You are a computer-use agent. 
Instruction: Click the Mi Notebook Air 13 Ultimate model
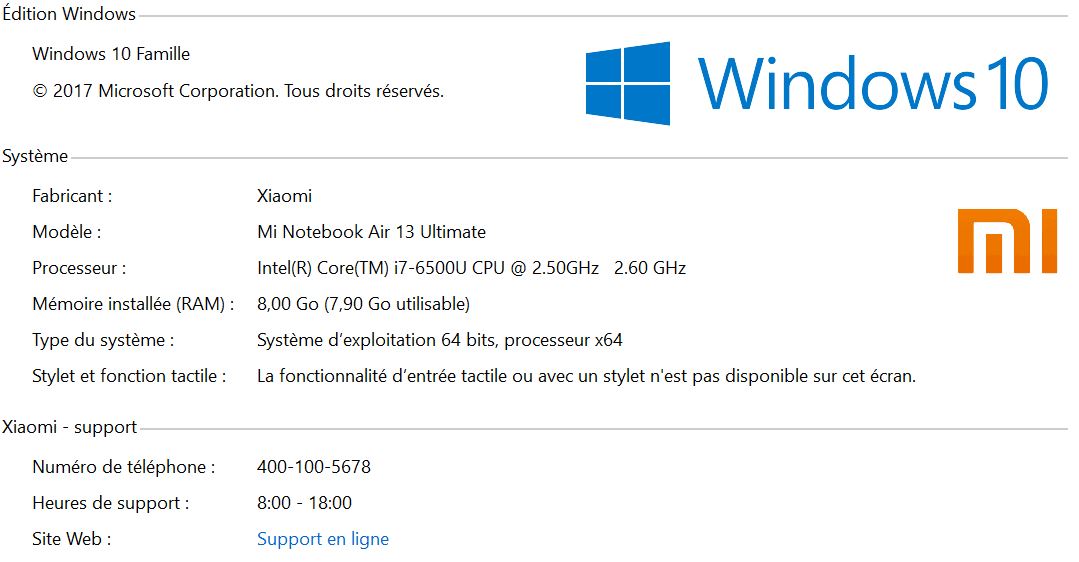pos(372,232)
